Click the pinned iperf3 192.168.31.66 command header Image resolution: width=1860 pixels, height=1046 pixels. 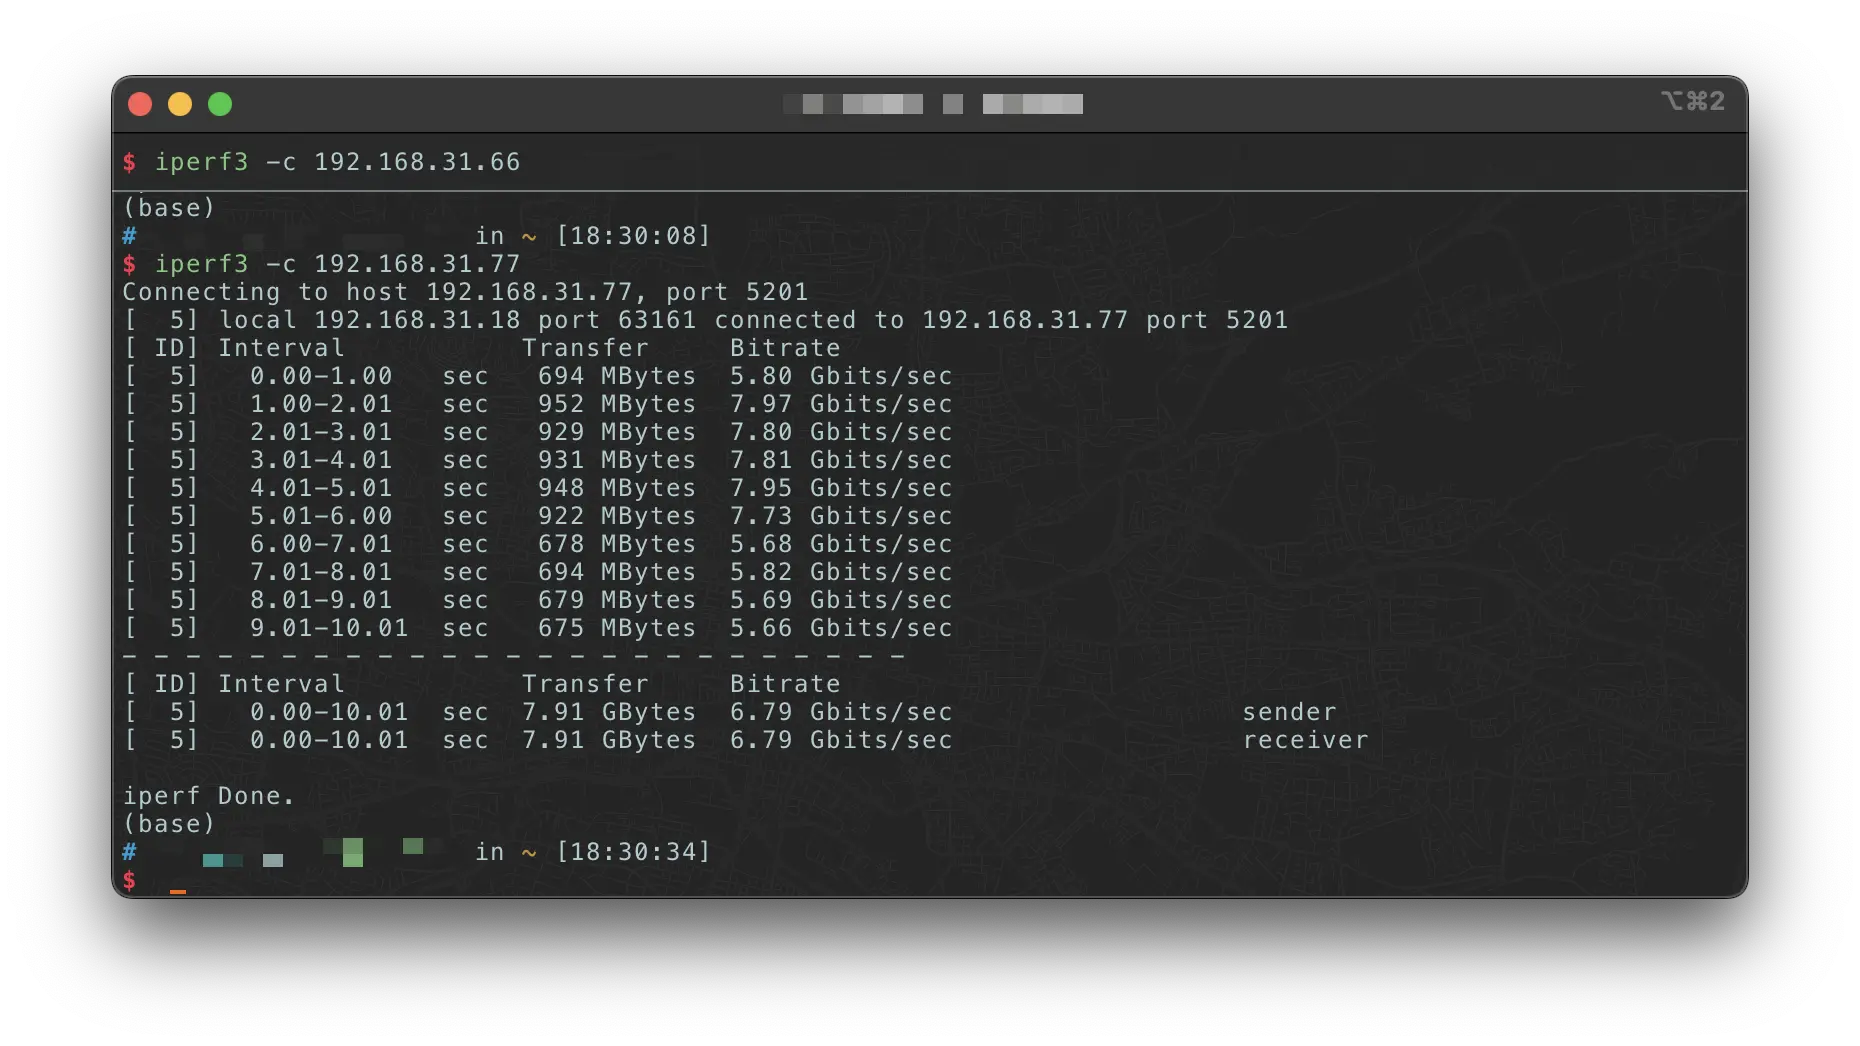337,162
